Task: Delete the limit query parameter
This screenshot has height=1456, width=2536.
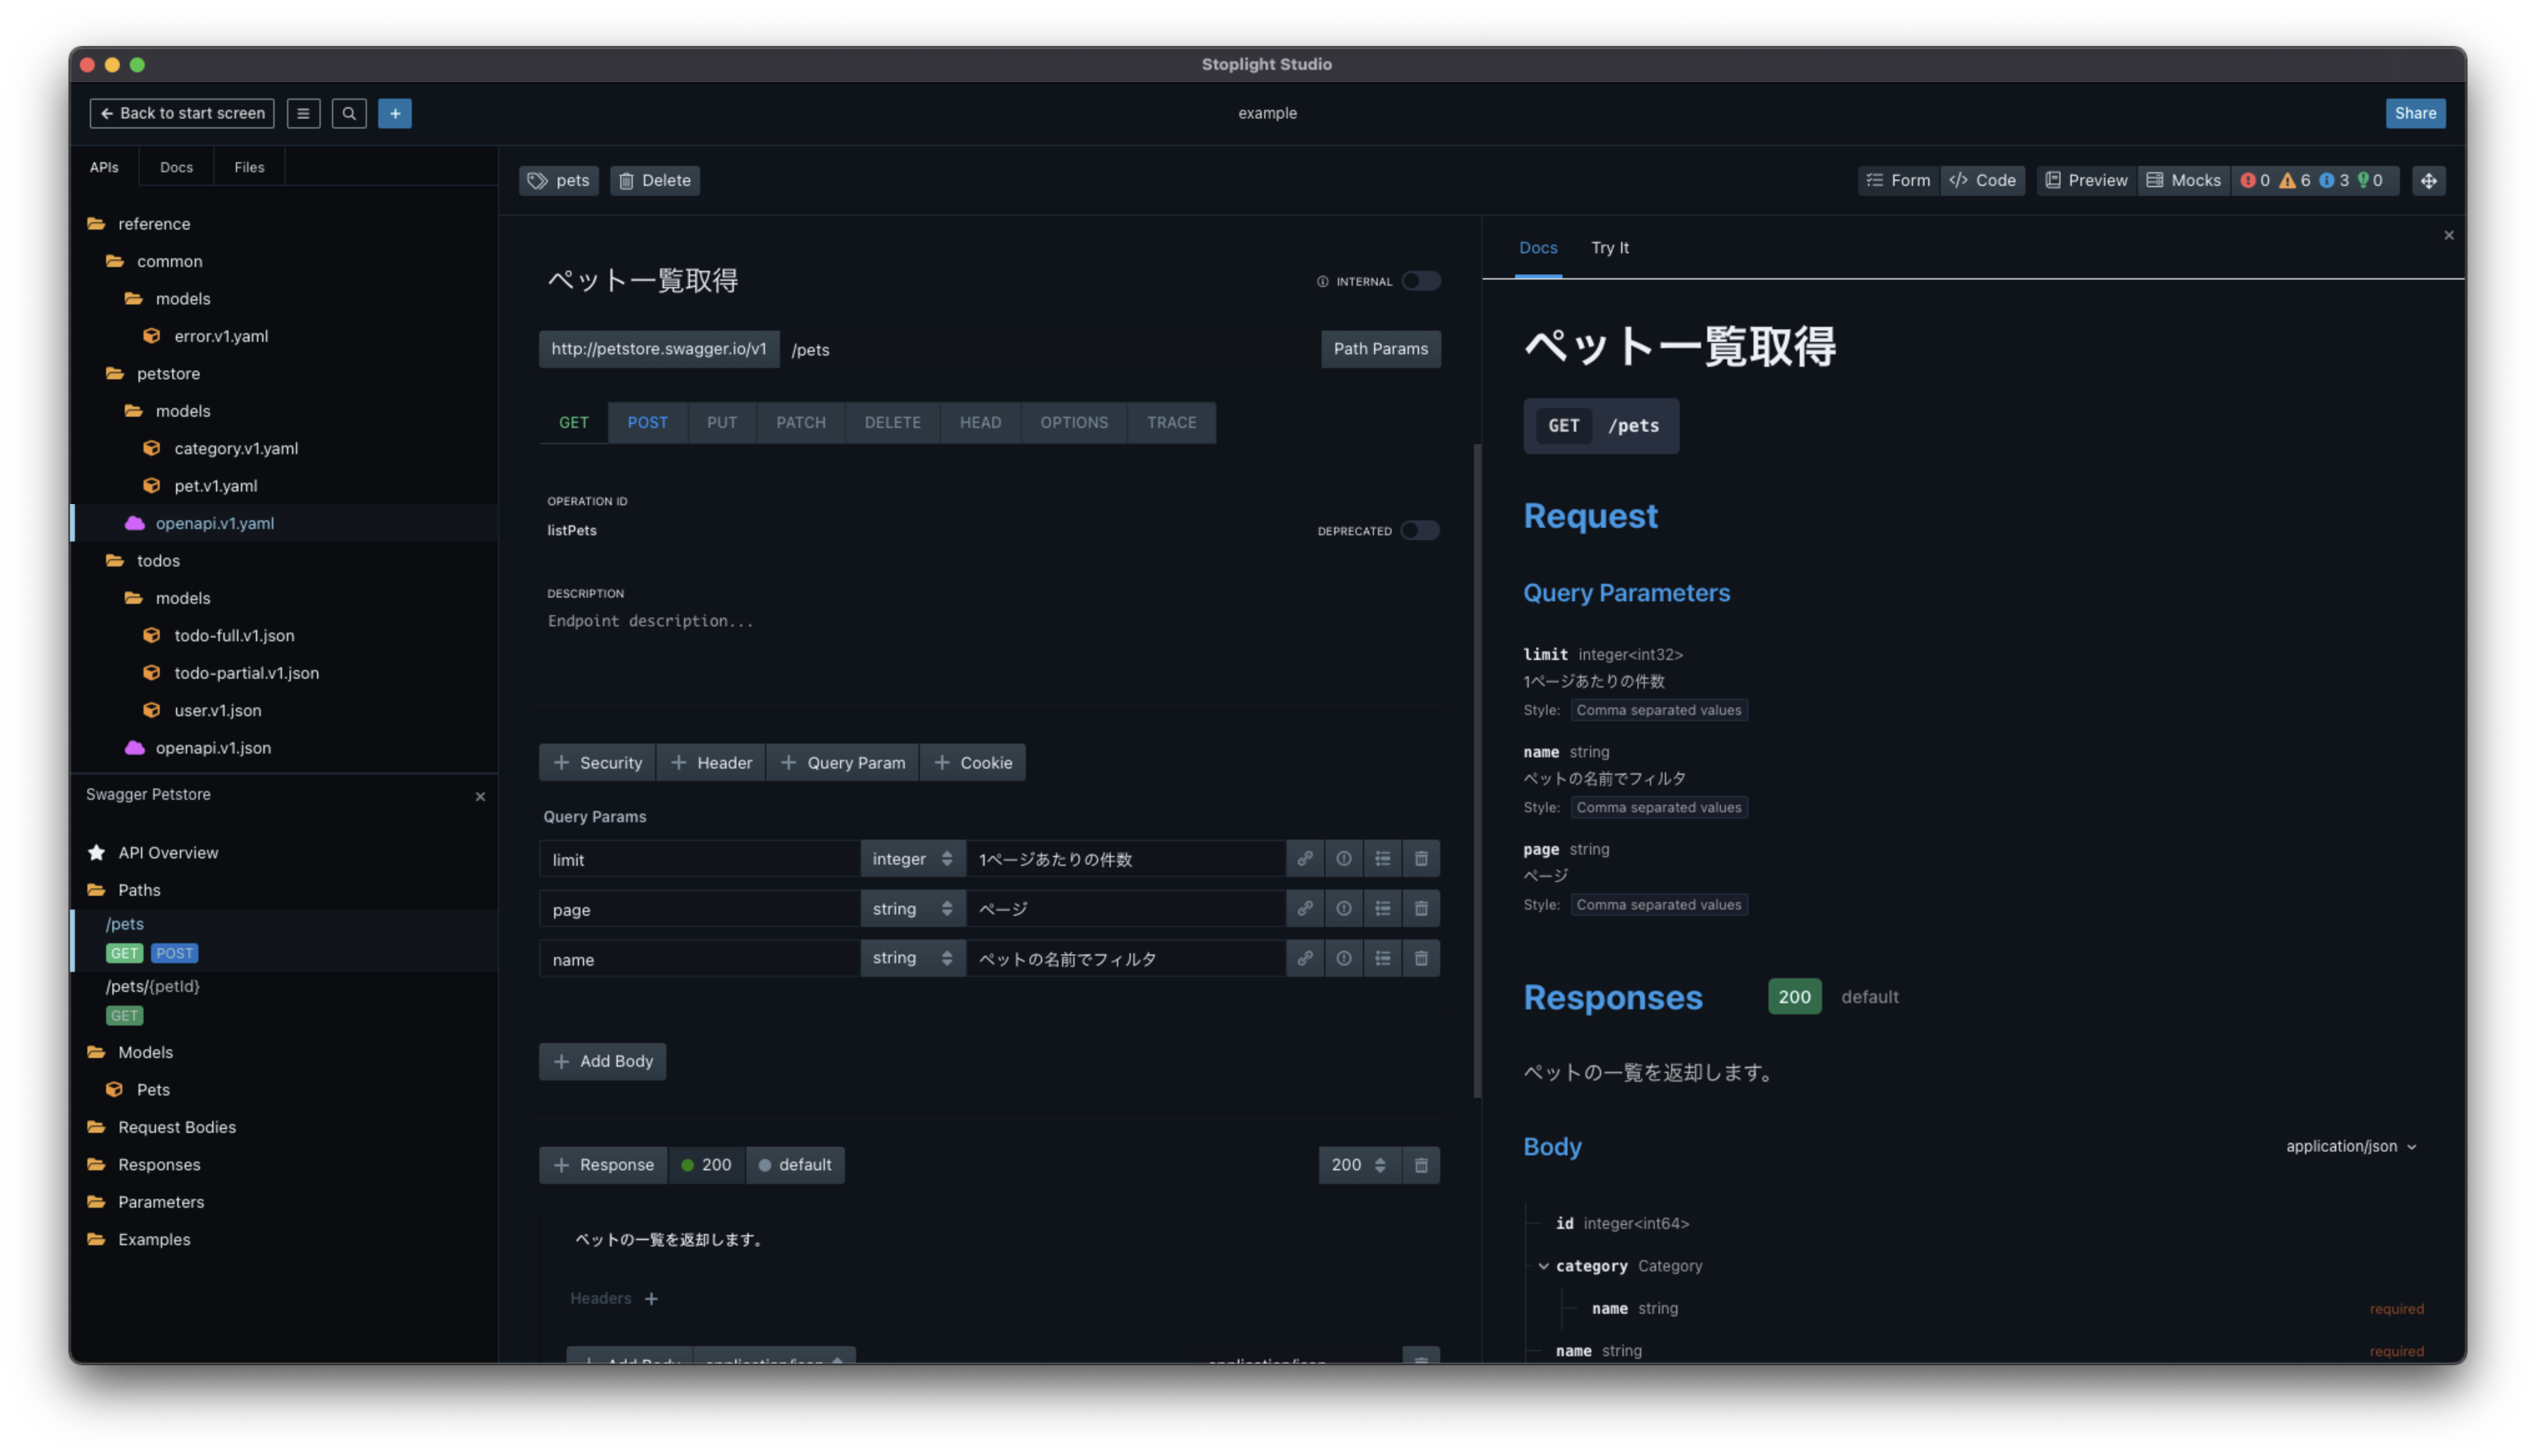Action: (1421, 858)
